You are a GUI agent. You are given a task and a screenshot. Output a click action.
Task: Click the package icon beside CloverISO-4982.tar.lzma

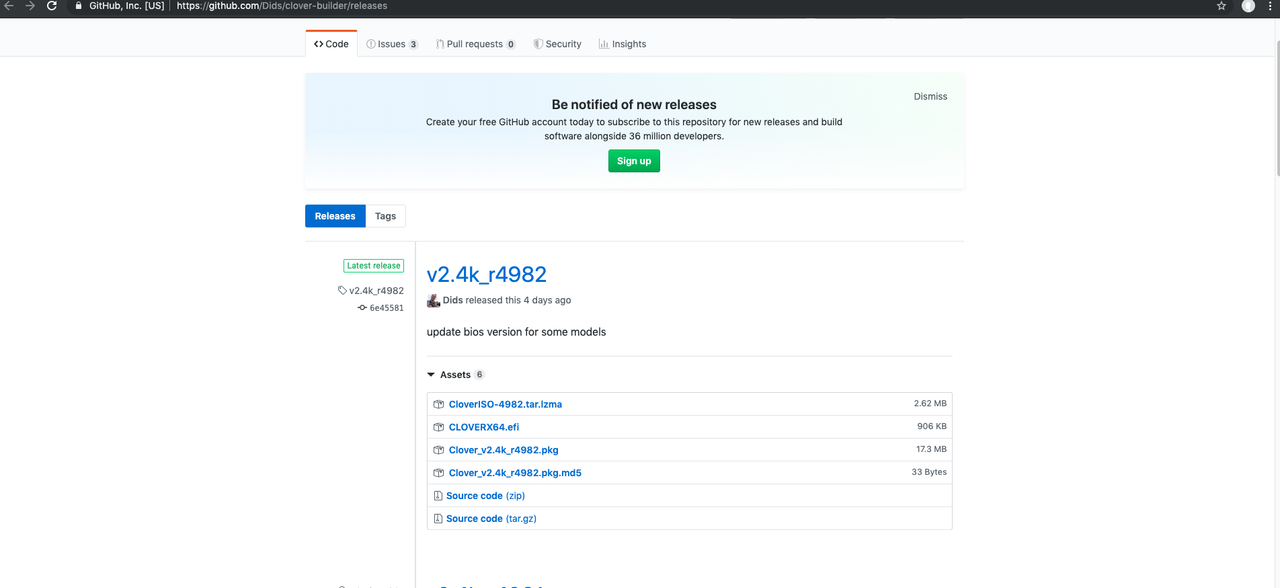(x=438, y=405)
